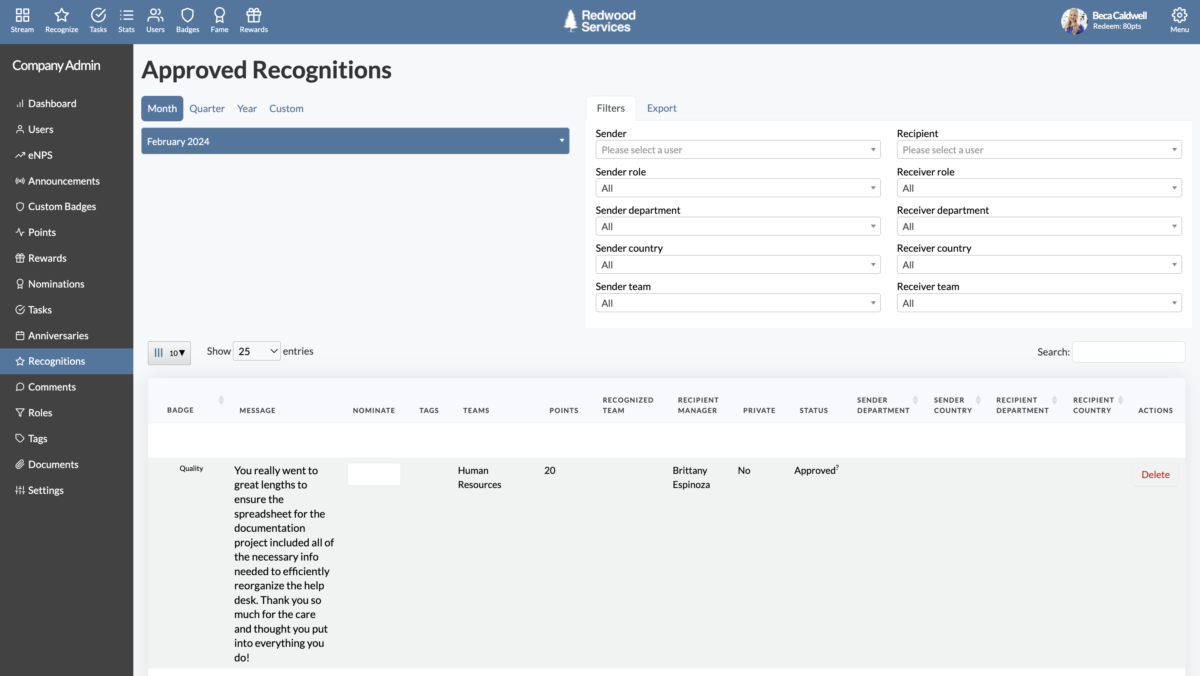Image resolution: width=1200 pixels, height=676 pixels.
Task: Toggle sorting on Sender Department column
Action: [882, 405]
